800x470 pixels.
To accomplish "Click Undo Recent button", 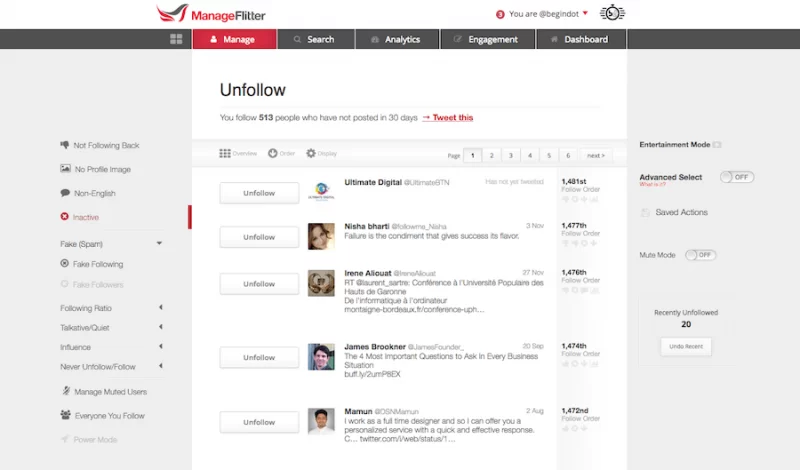I will coord(686,347).
